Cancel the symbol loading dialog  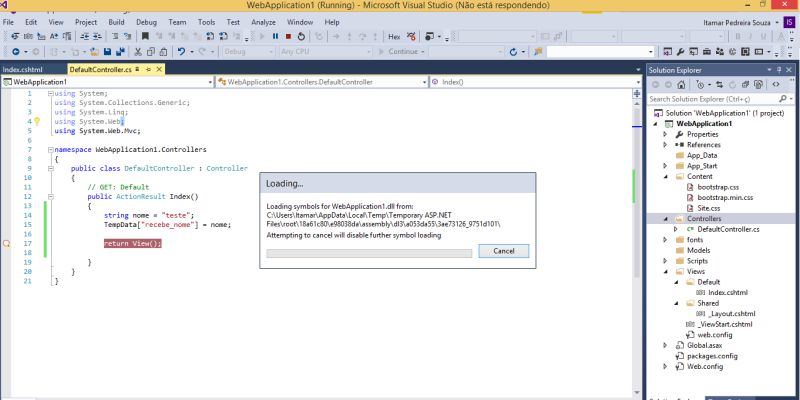pos(504,251)
